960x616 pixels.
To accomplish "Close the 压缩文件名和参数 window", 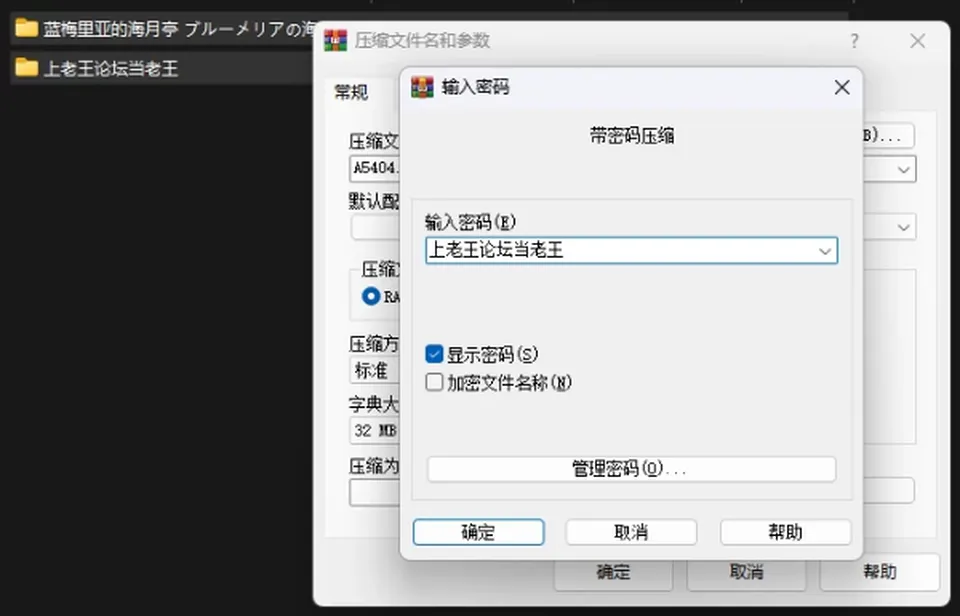I will click(917, 41).
